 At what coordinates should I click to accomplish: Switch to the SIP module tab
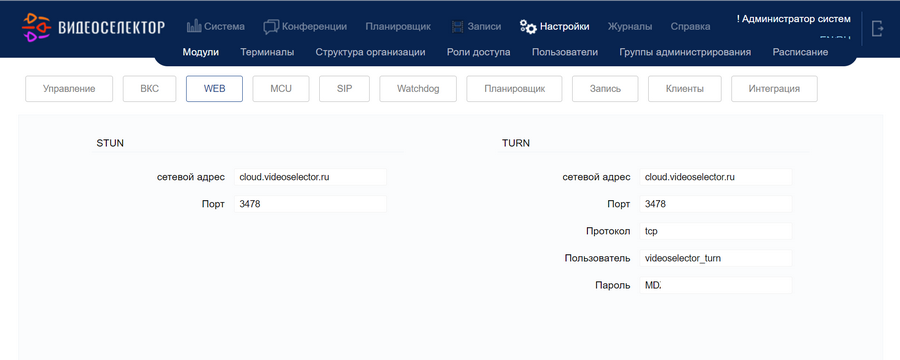point(344,89)
